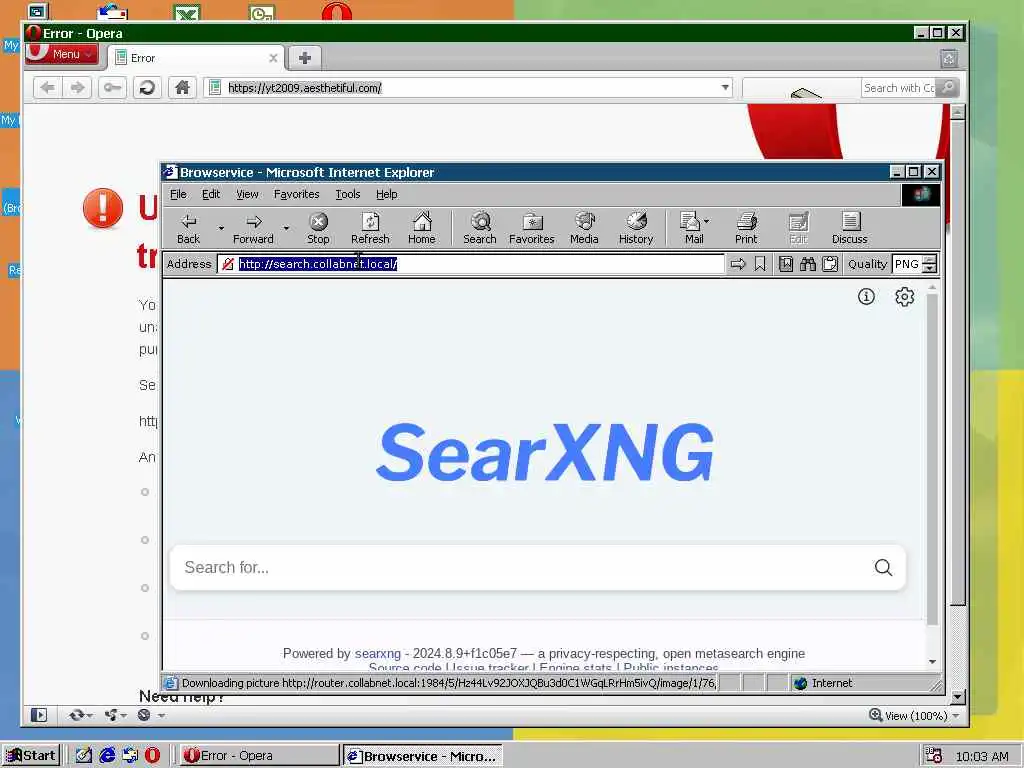Click the Mail toolbar icon
This screenshot has height=768, width=1024.
coord(691,228)
